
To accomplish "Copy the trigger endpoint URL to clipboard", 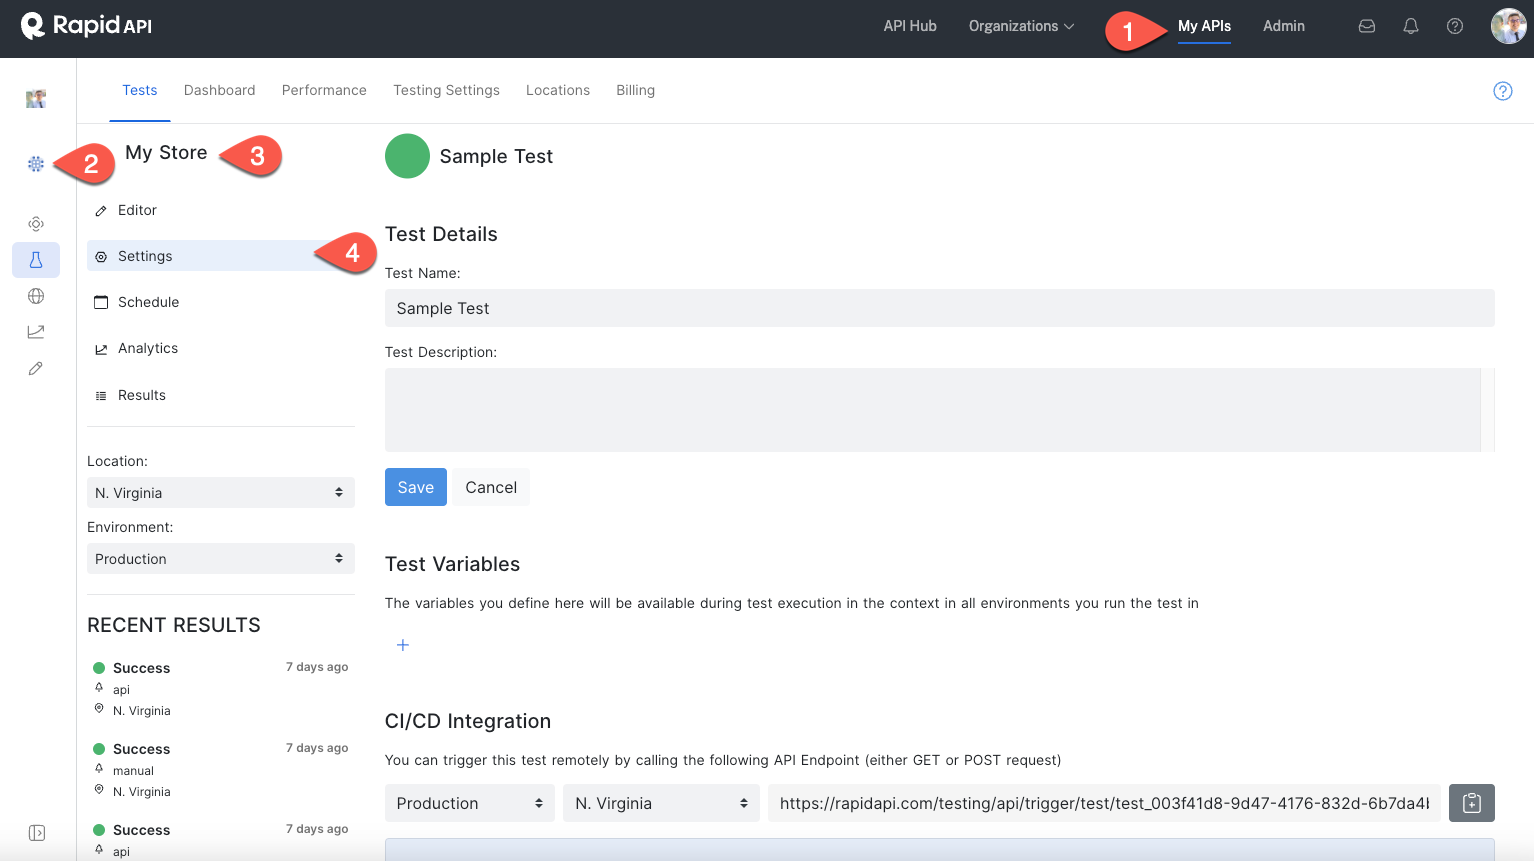I will [1472, 803].
